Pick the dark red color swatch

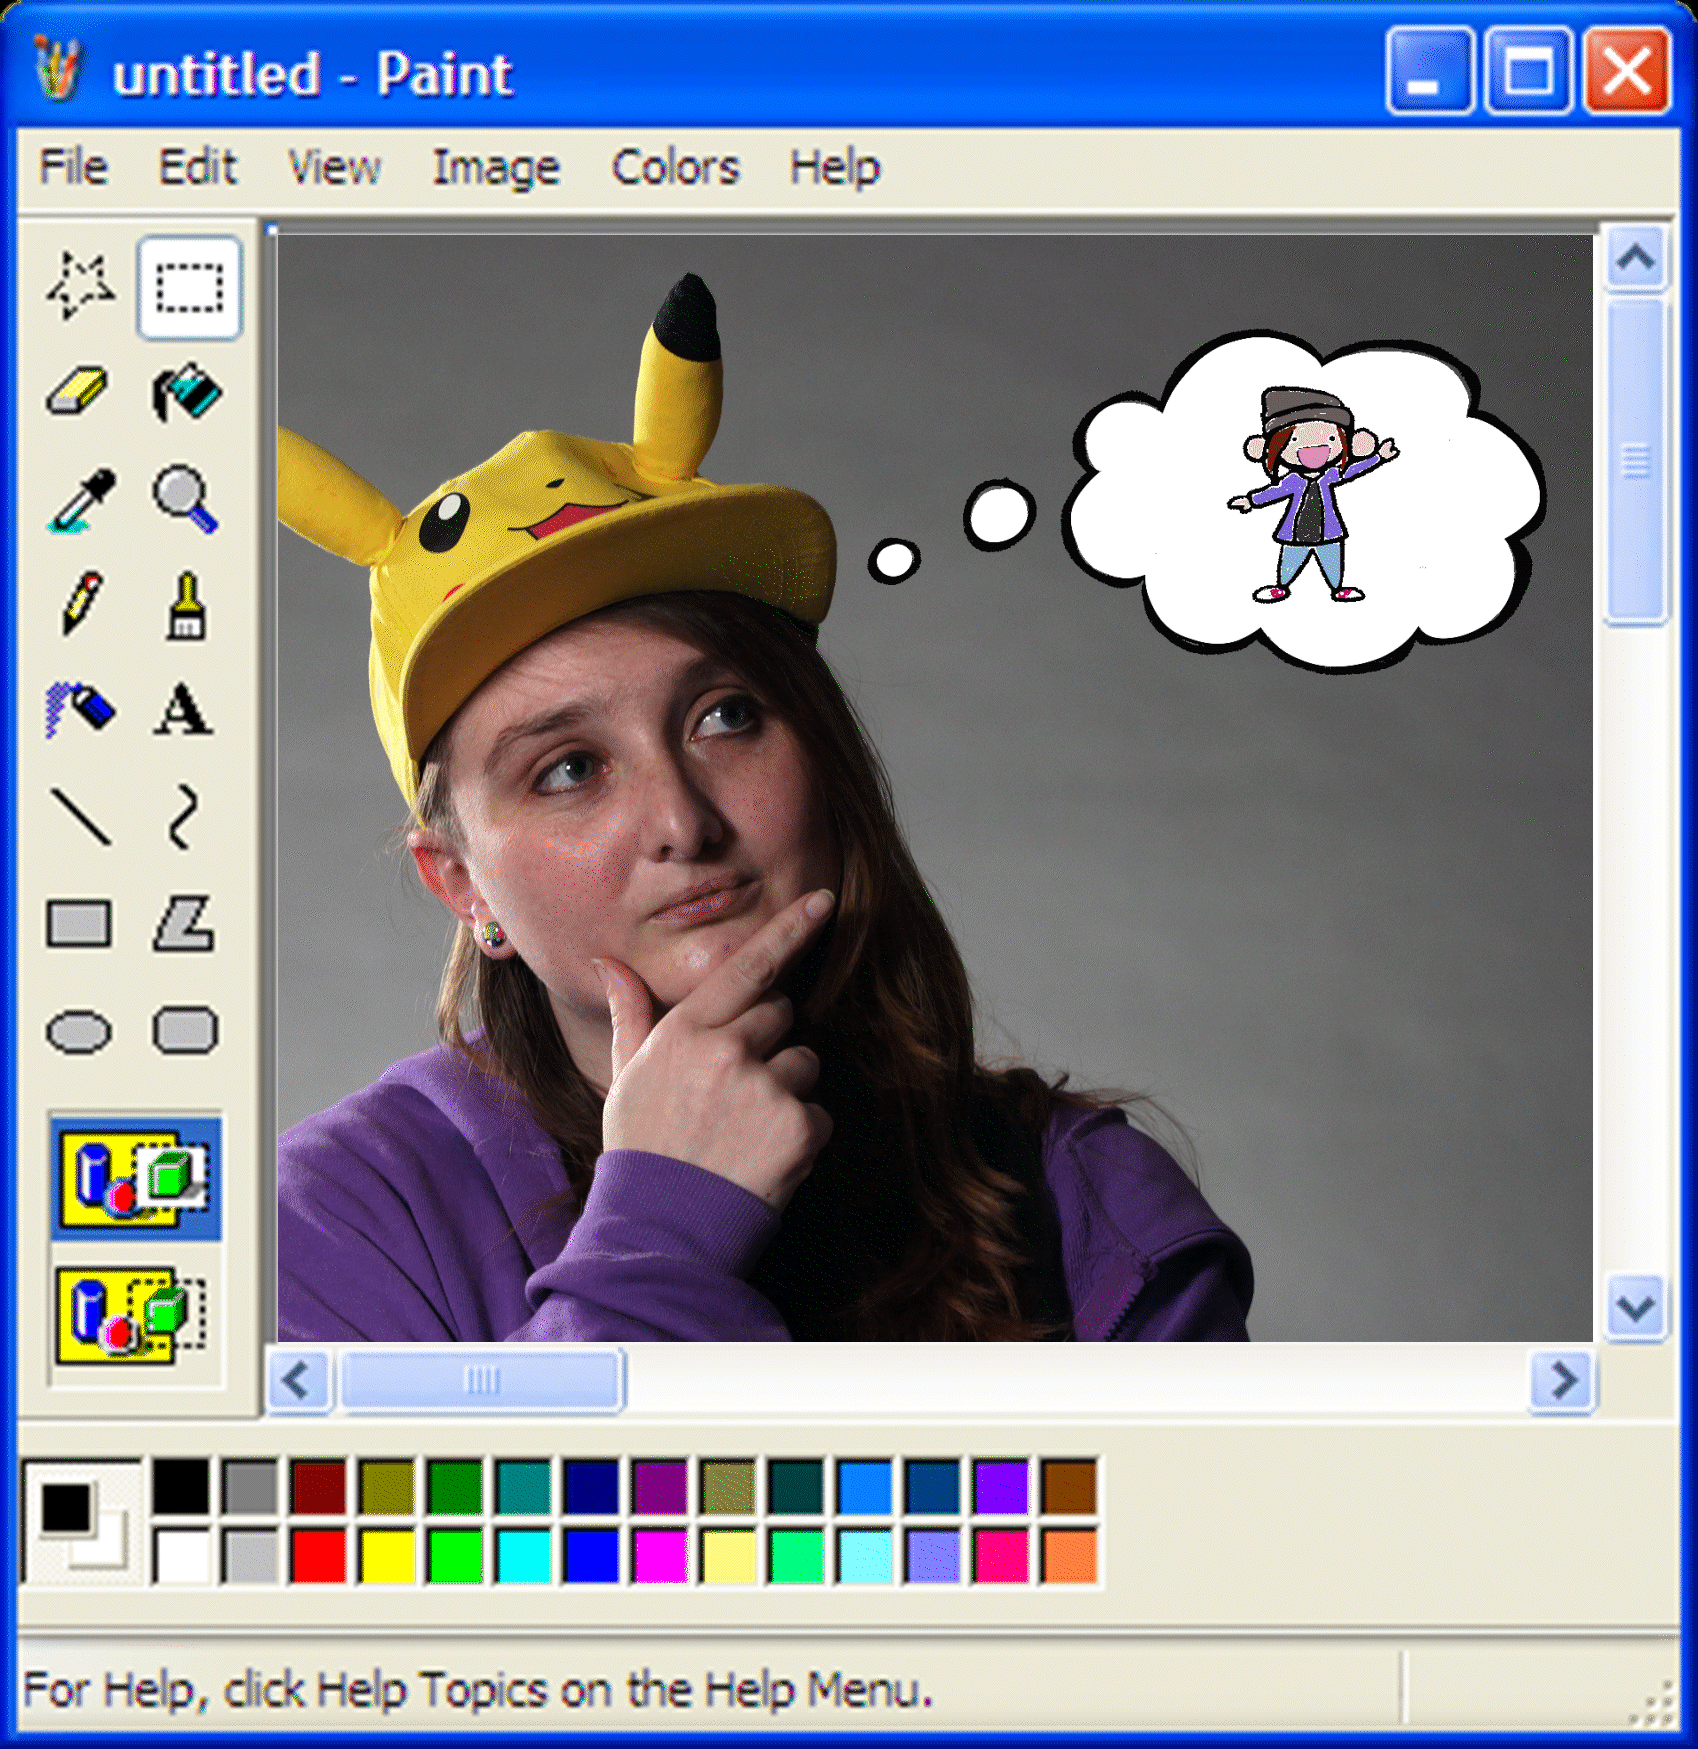click(318, 1486)
